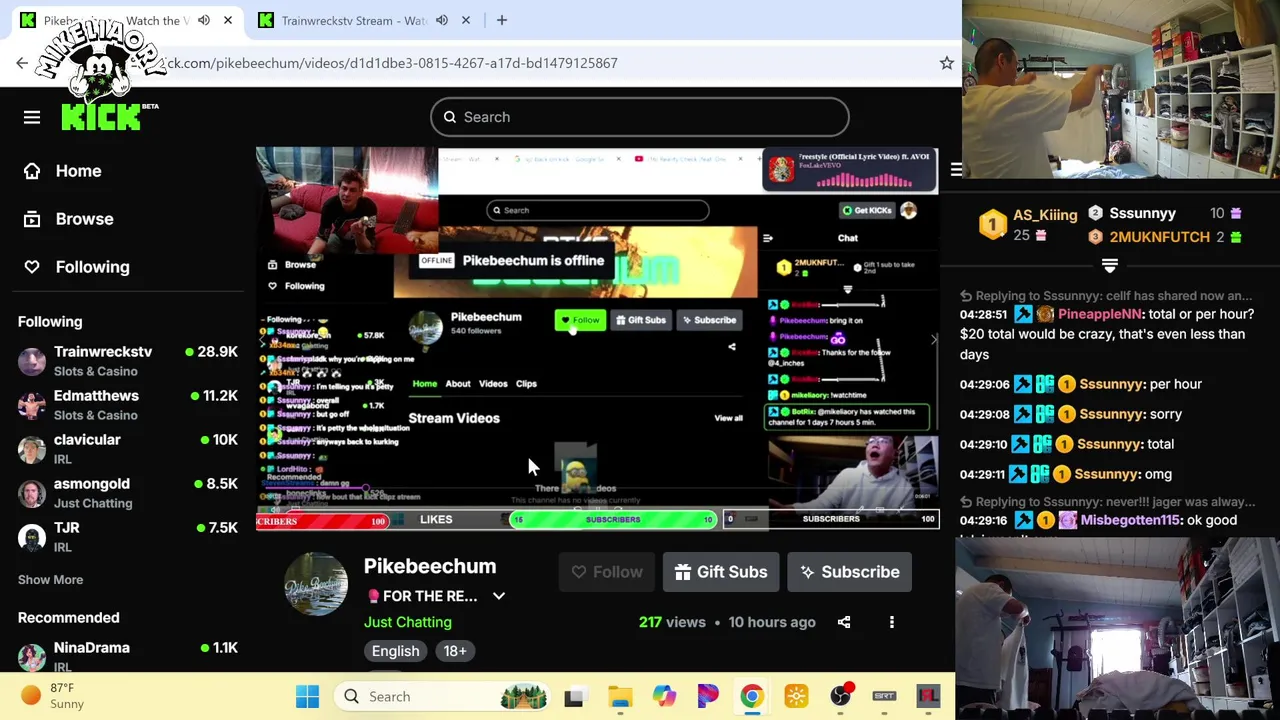Open a new browser tab
1280x720 pixels.
502,20
